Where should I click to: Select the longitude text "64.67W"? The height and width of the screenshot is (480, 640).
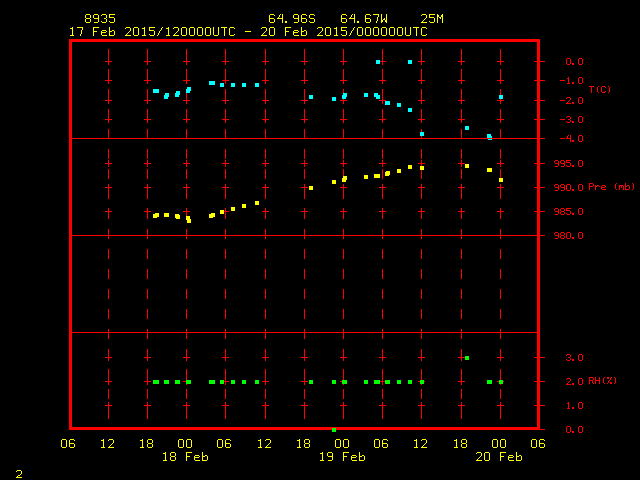pos(364,19)
